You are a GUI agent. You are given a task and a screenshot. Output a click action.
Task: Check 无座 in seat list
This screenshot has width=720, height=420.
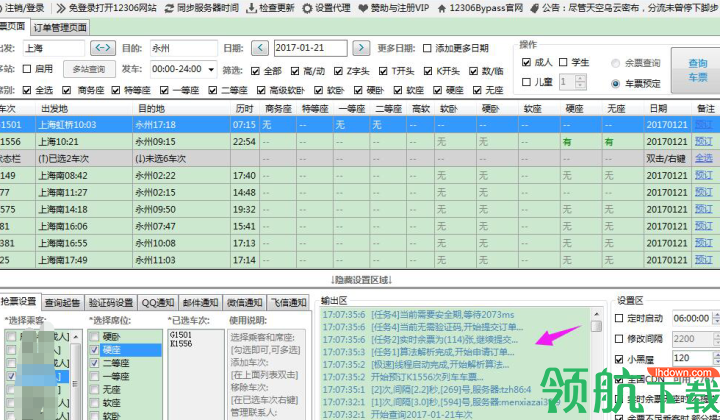94,390
